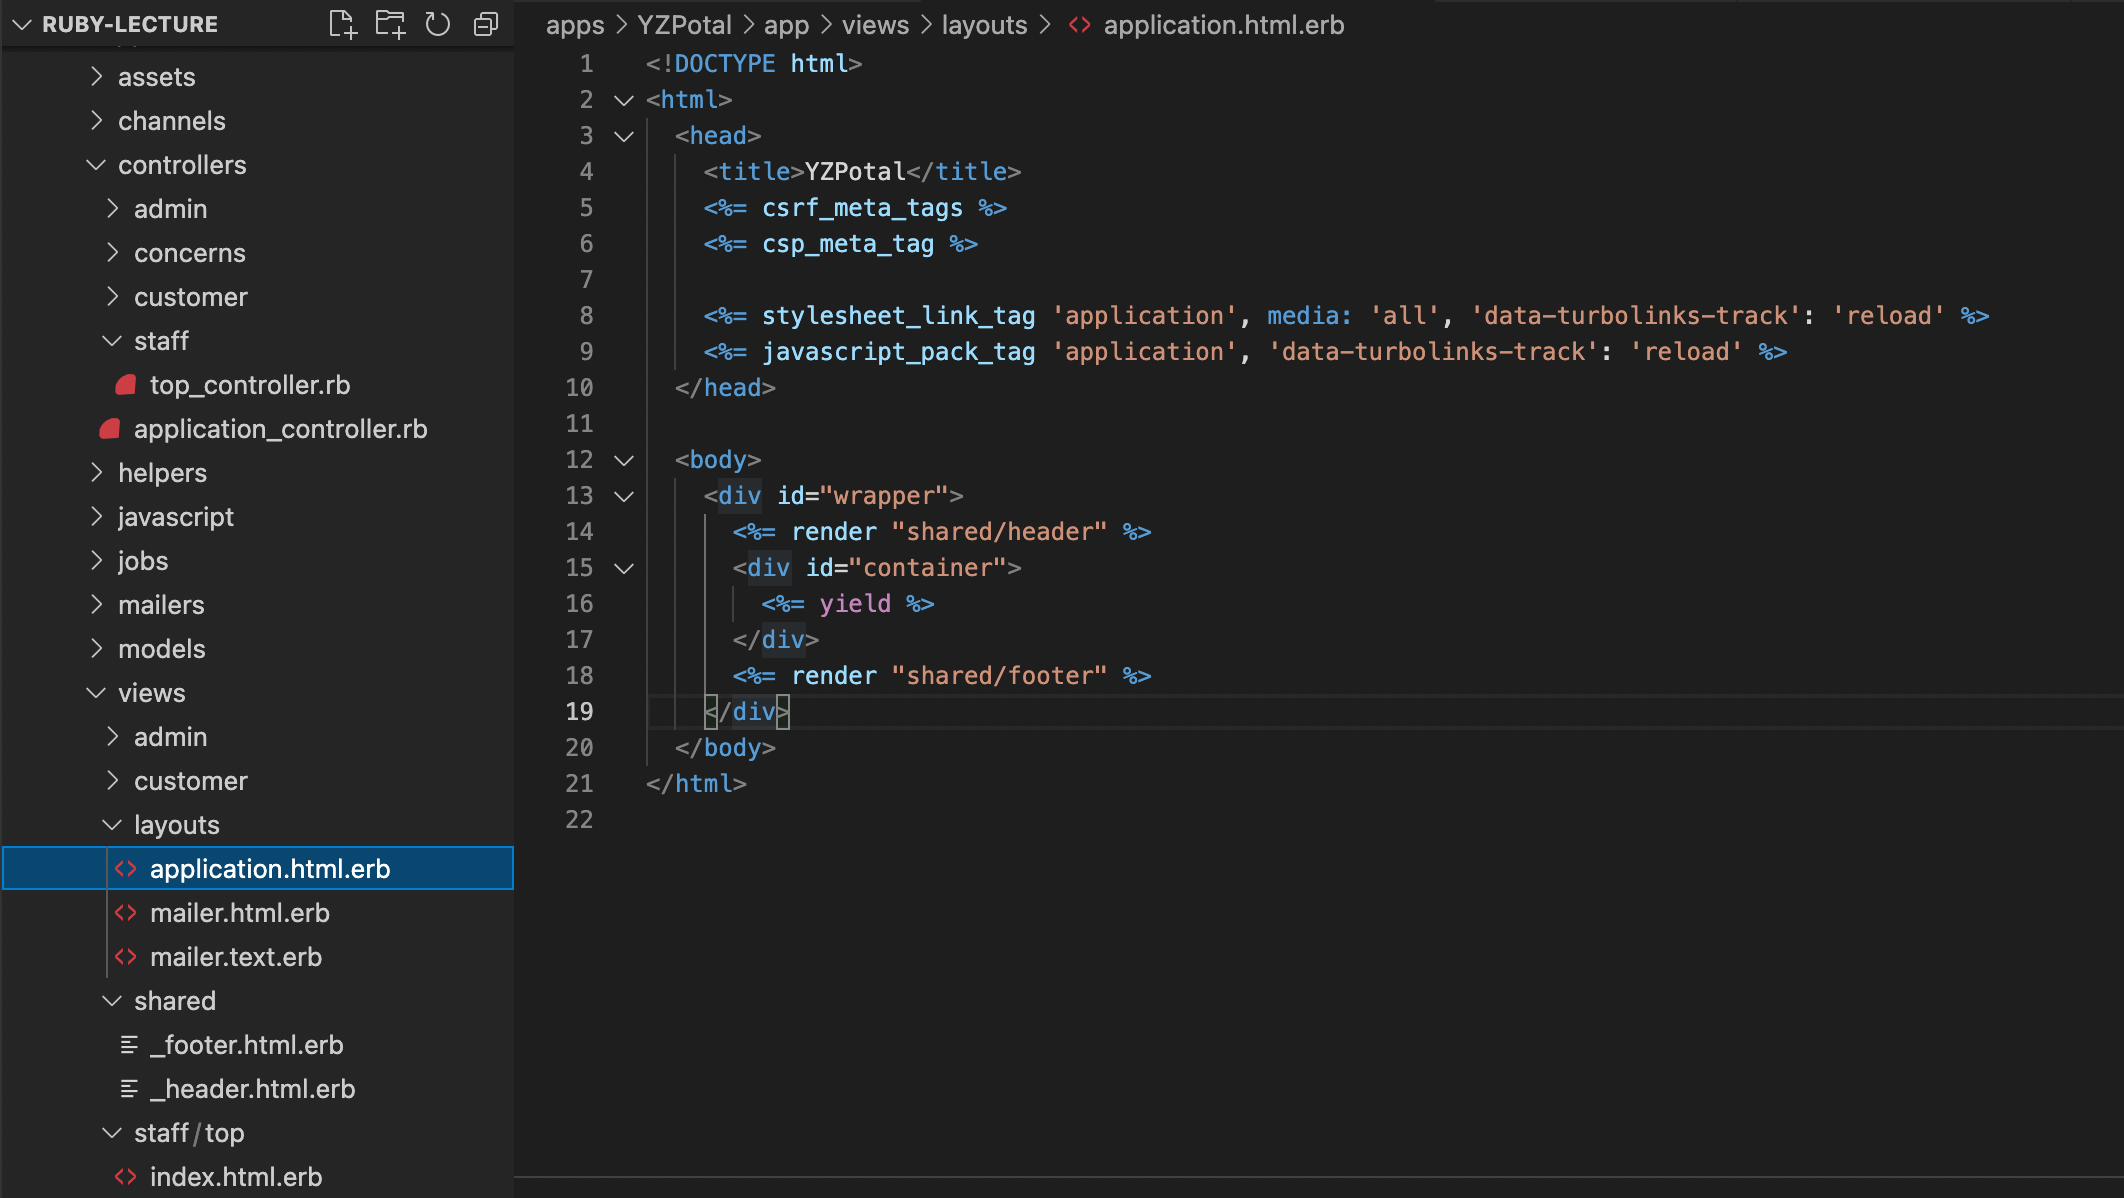Click the Refresh Explorer icon
The width and height of the screenshot is (2124, 1198).
click(x=438, y=24)
